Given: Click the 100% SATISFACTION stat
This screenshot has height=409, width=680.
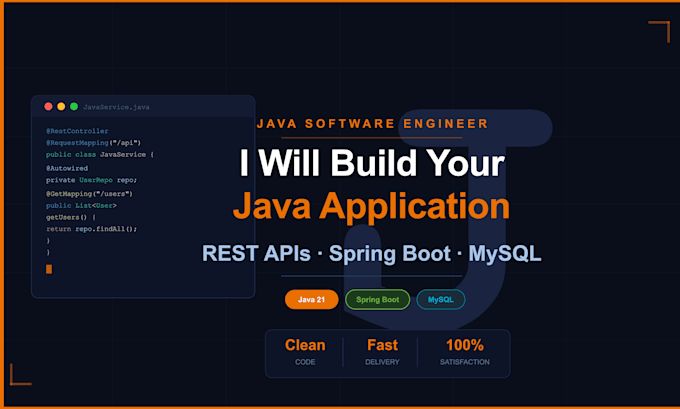Looking at the screenshot, I should click(x=464, y=353).
